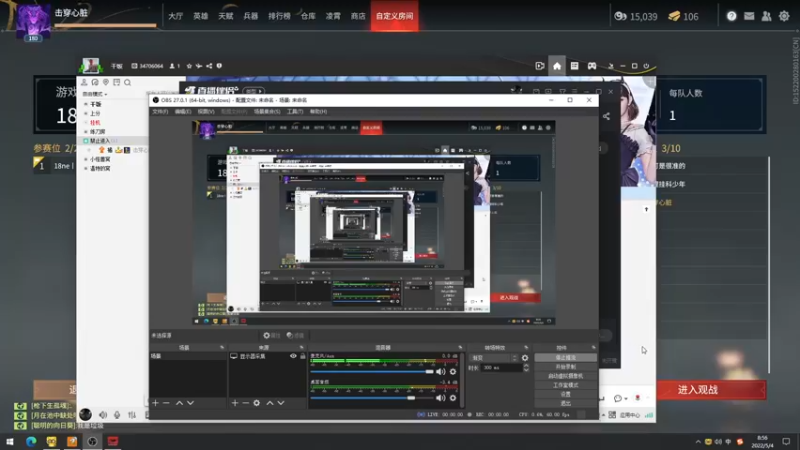Remove the selected OBS scene
Viewport: 800px width, 450px height.
pyautogui.click(x=166, y=403)
